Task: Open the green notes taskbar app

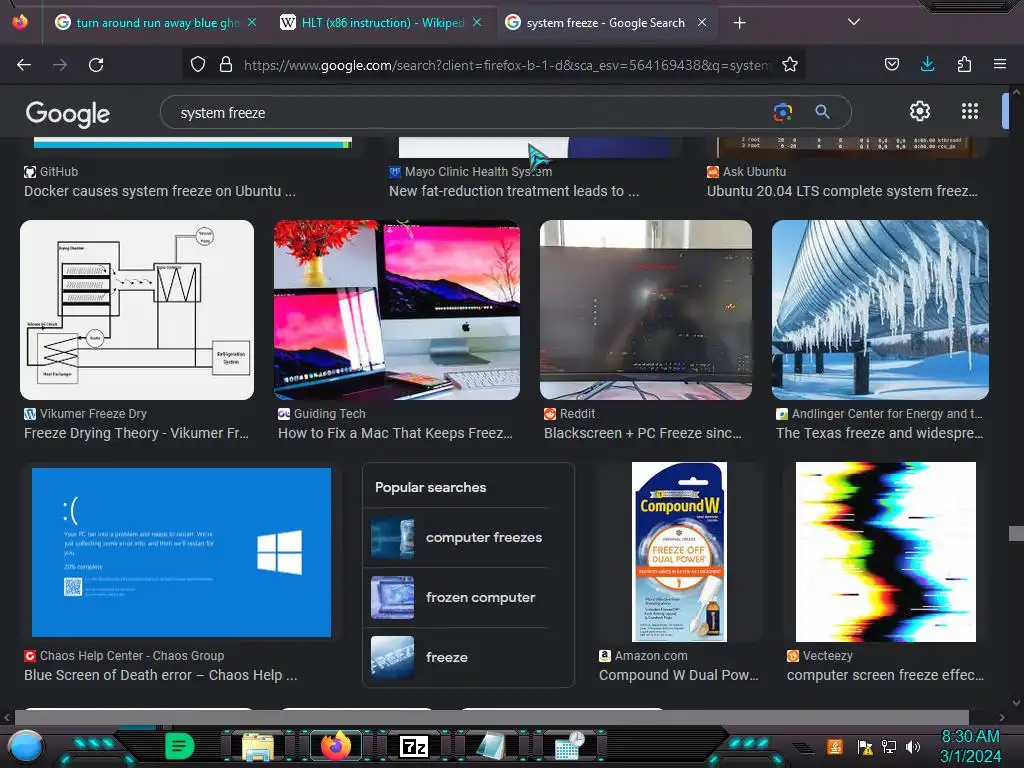Action: pos(179,746)
